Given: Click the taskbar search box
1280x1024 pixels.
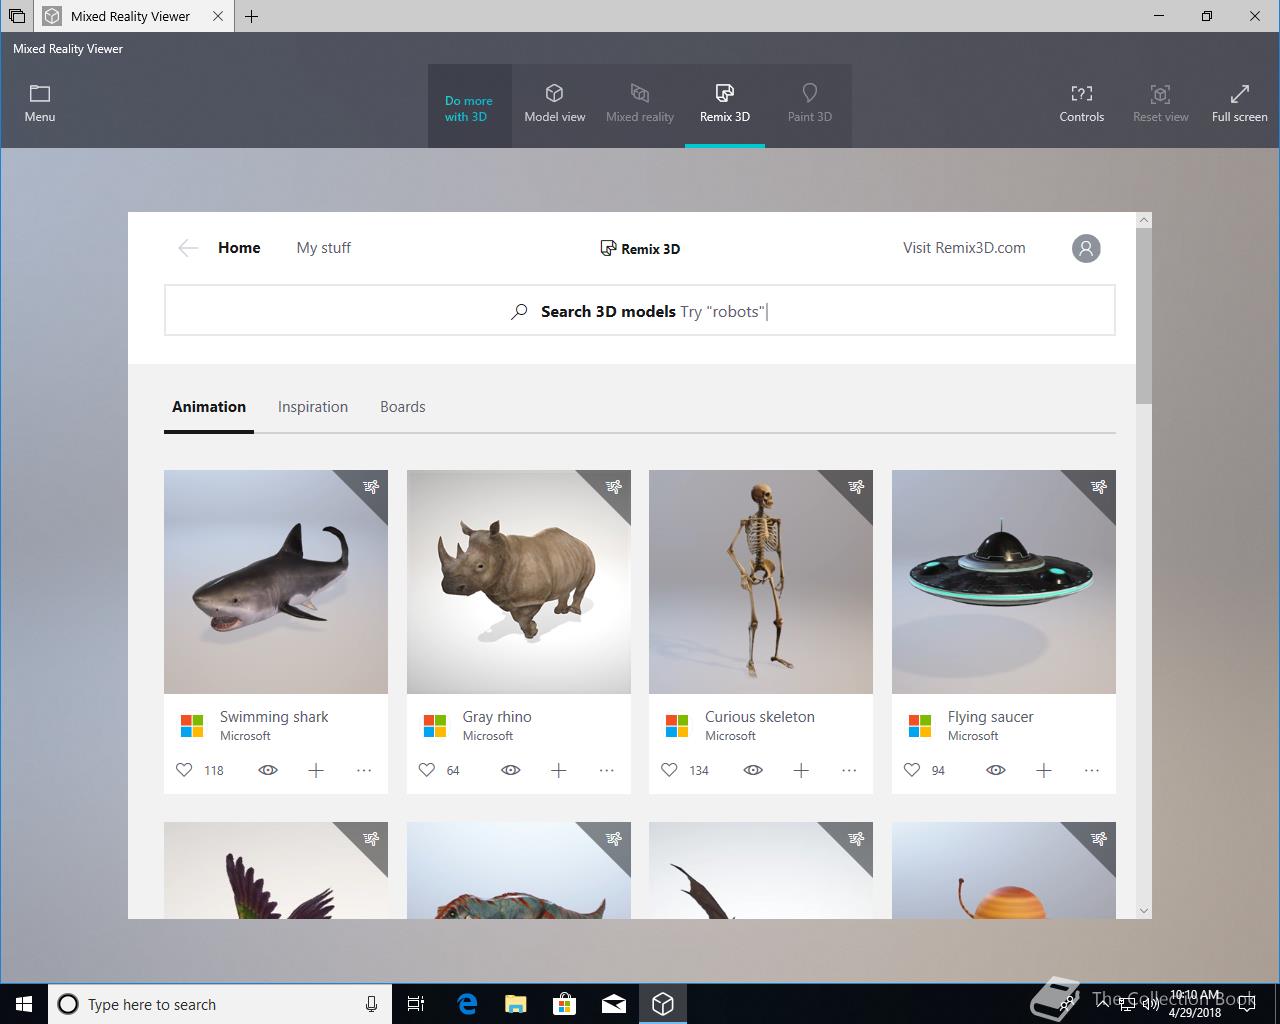Looking at the screenshot, I should click(x=218, y=1004).
